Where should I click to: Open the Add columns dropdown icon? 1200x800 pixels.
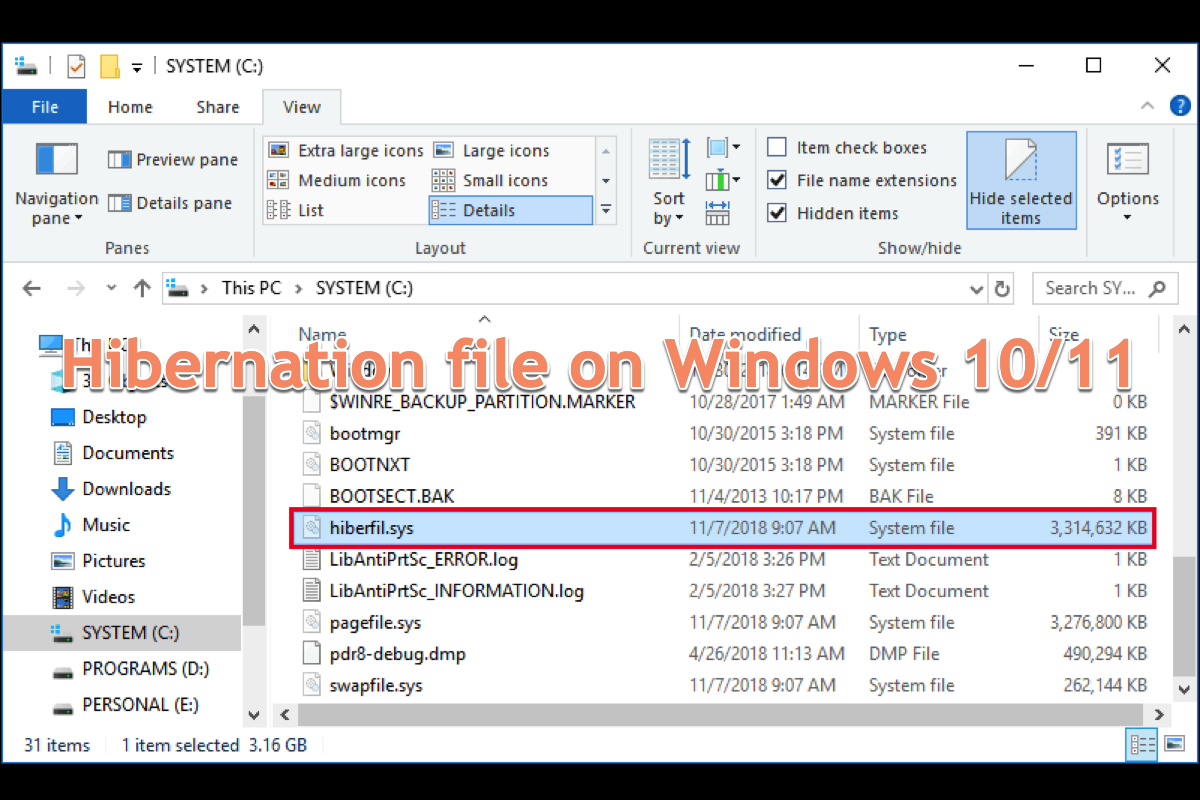point(723,181)
